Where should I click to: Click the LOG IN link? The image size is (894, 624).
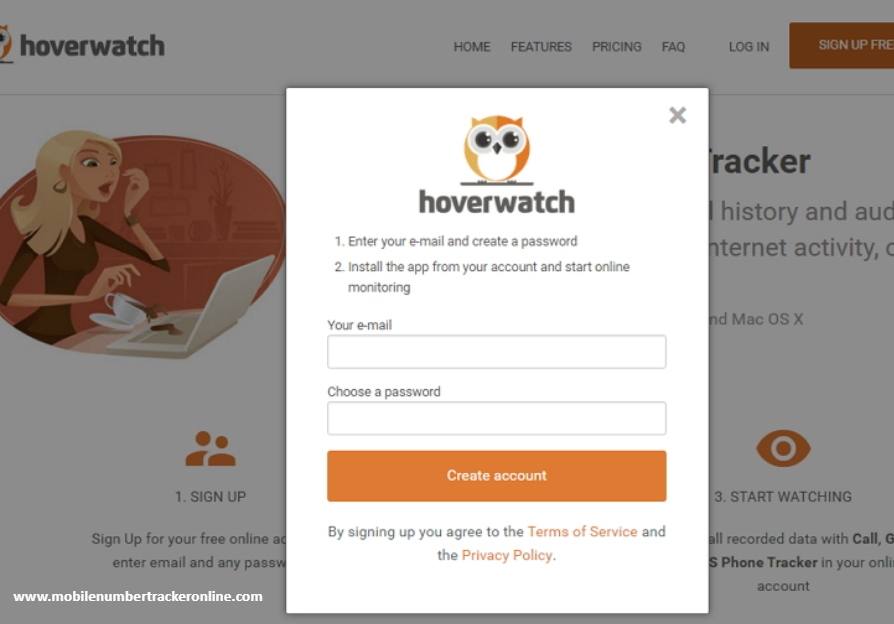tap(749, 47)
